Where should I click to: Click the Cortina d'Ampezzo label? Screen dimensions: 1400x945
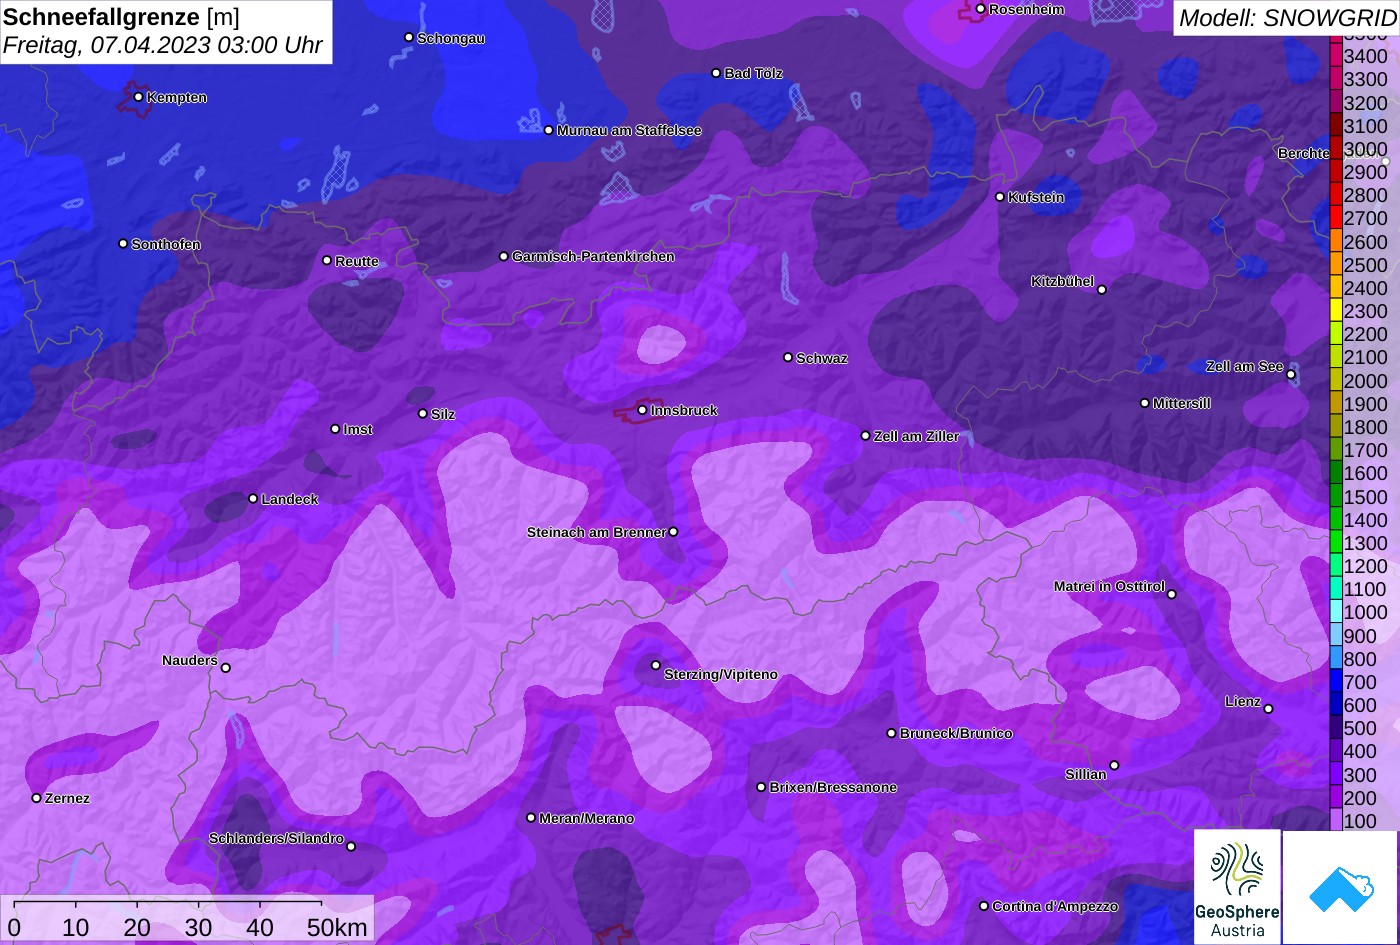(x=1055, y=906)
